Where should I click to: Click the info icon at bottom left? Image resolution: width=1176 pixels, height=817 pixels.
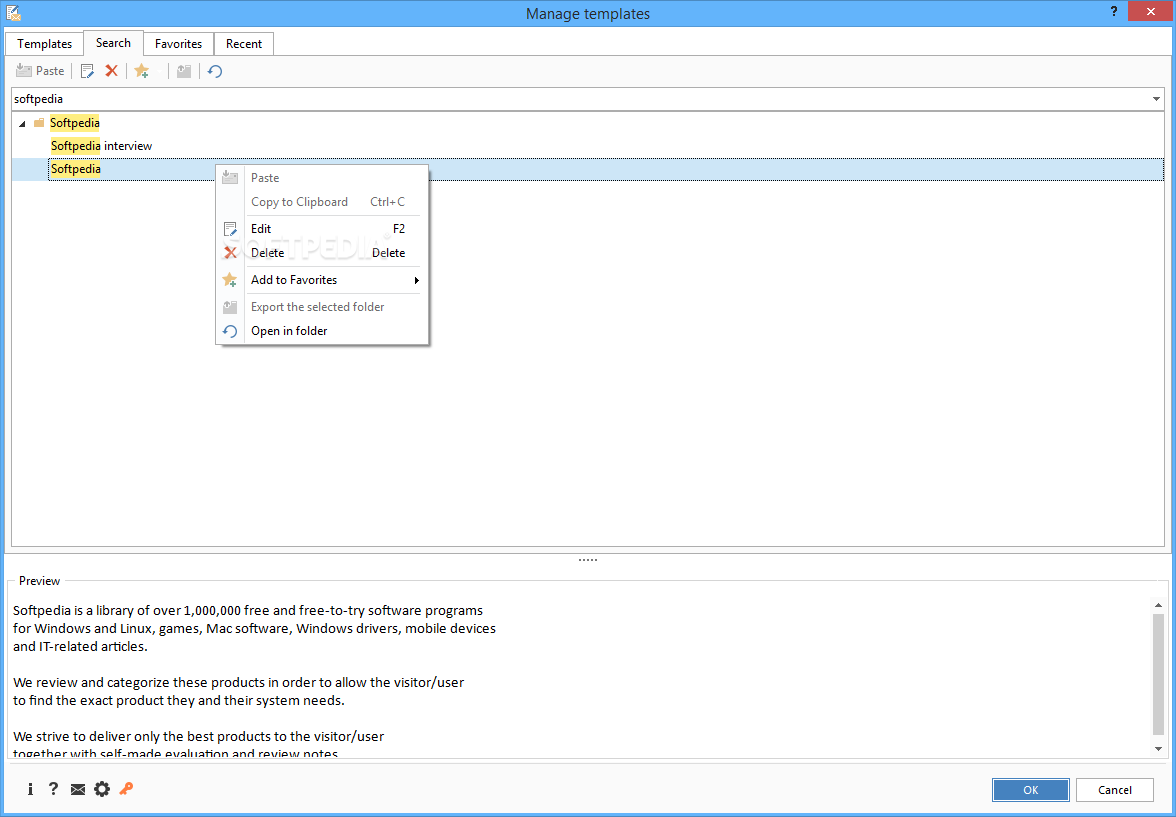(x=30, y=788)
